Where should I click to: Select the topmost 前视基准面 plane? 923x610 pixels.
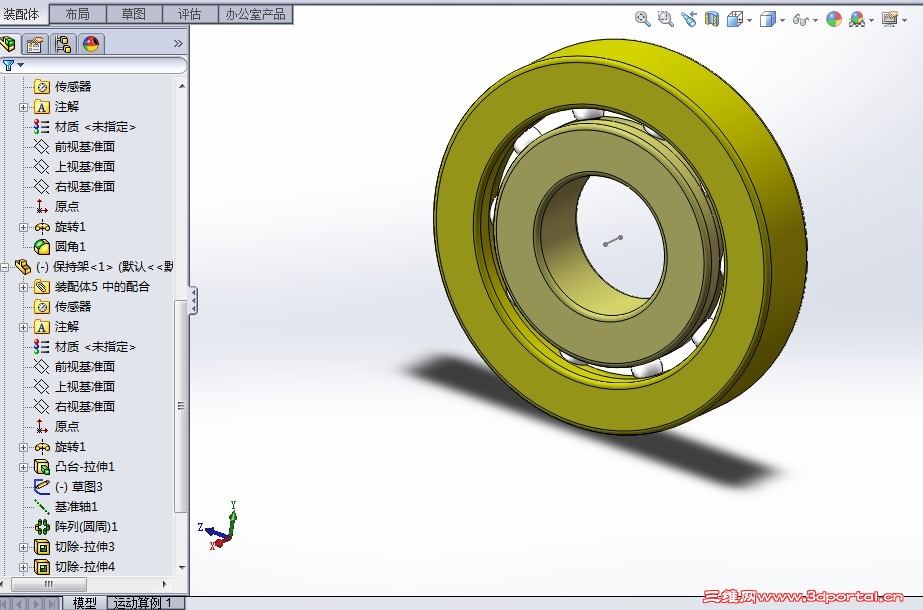point(85,147)
